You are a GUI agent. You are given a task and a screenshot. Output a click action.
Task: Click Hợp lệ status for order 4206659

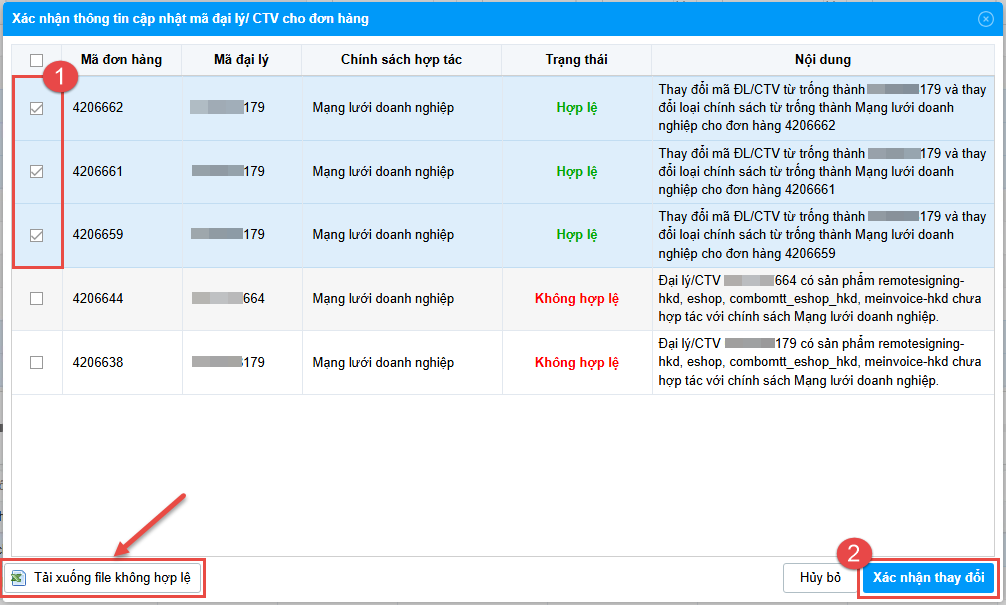tap(577, 234)
